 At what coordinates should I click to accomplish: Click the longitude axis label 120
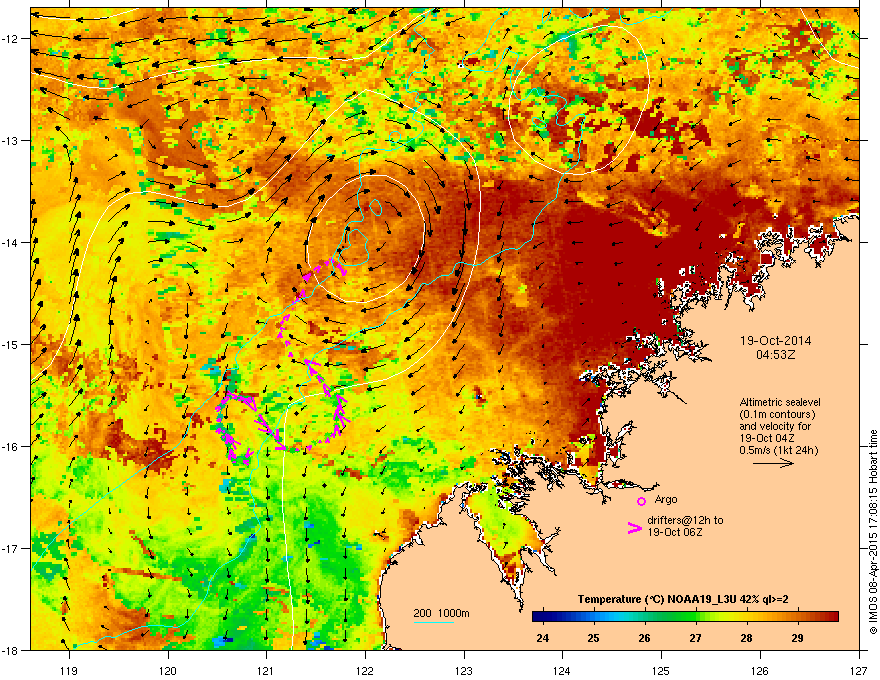[168, 670]
